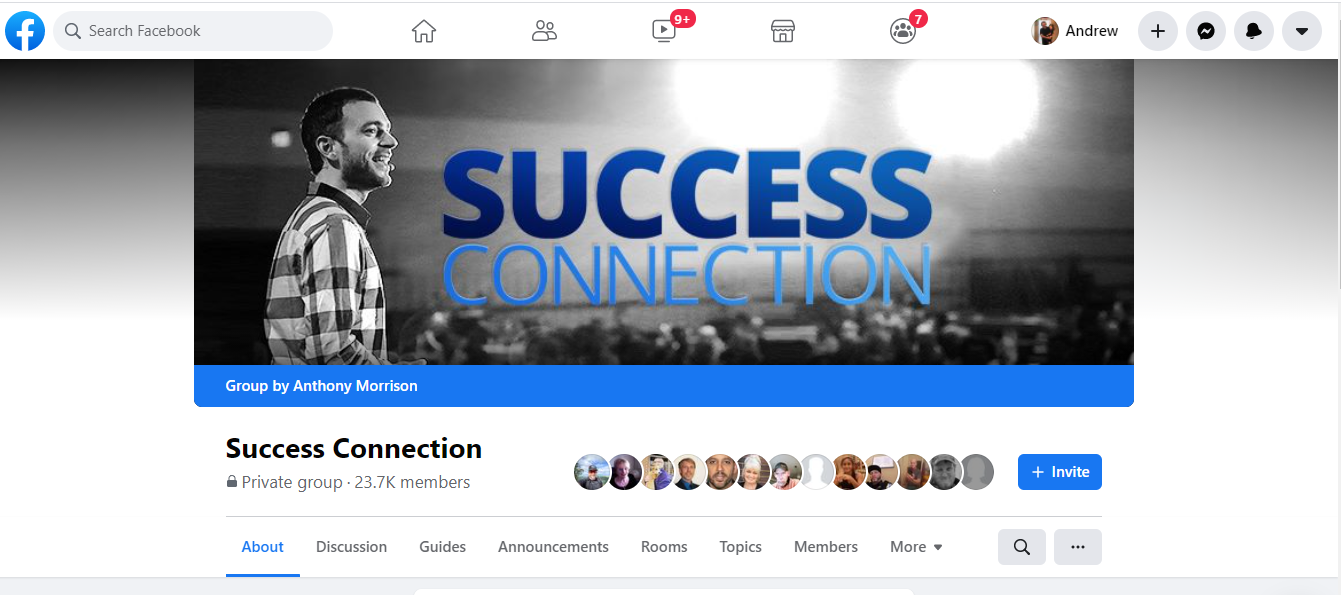Show notifications using the bell icon
This screenshot has width=1341, height=595.
pos(1254,31)
